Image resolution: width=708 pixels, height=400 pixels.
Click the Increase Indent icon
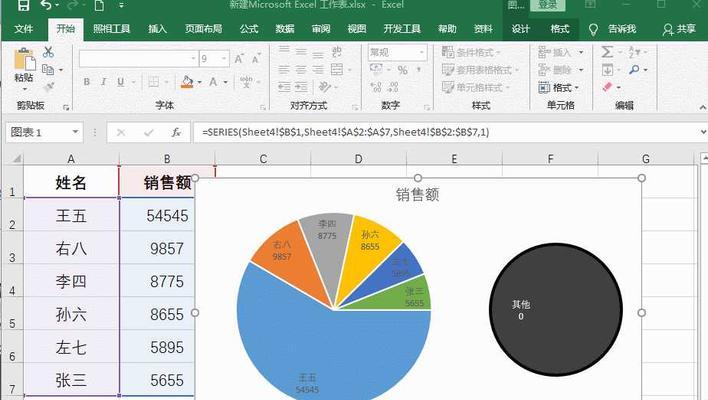point(301,87)
